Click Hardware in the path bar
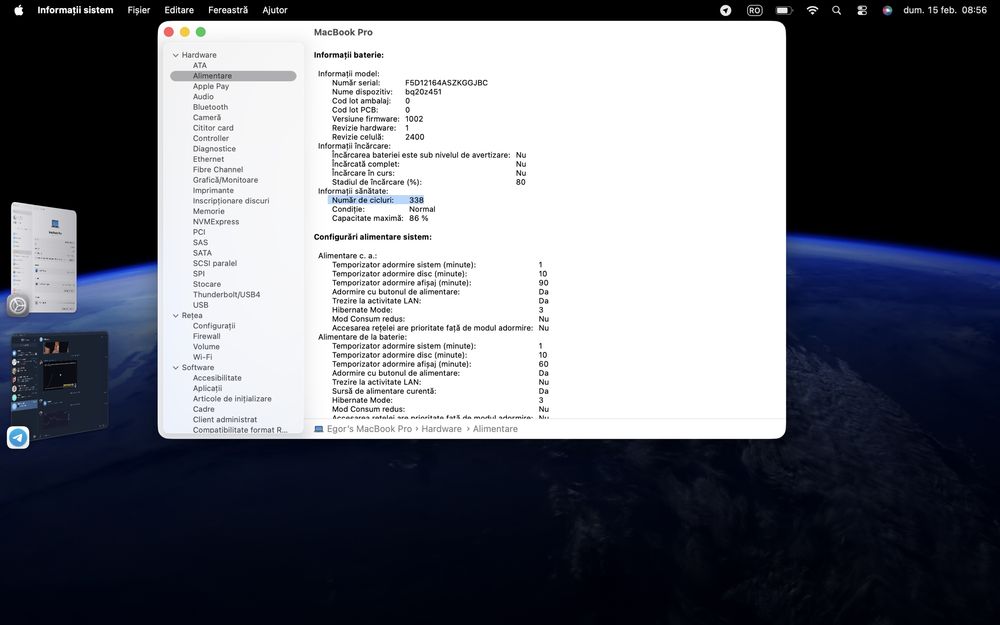Viewport: 1000px width, 625px height. [441, 429]
